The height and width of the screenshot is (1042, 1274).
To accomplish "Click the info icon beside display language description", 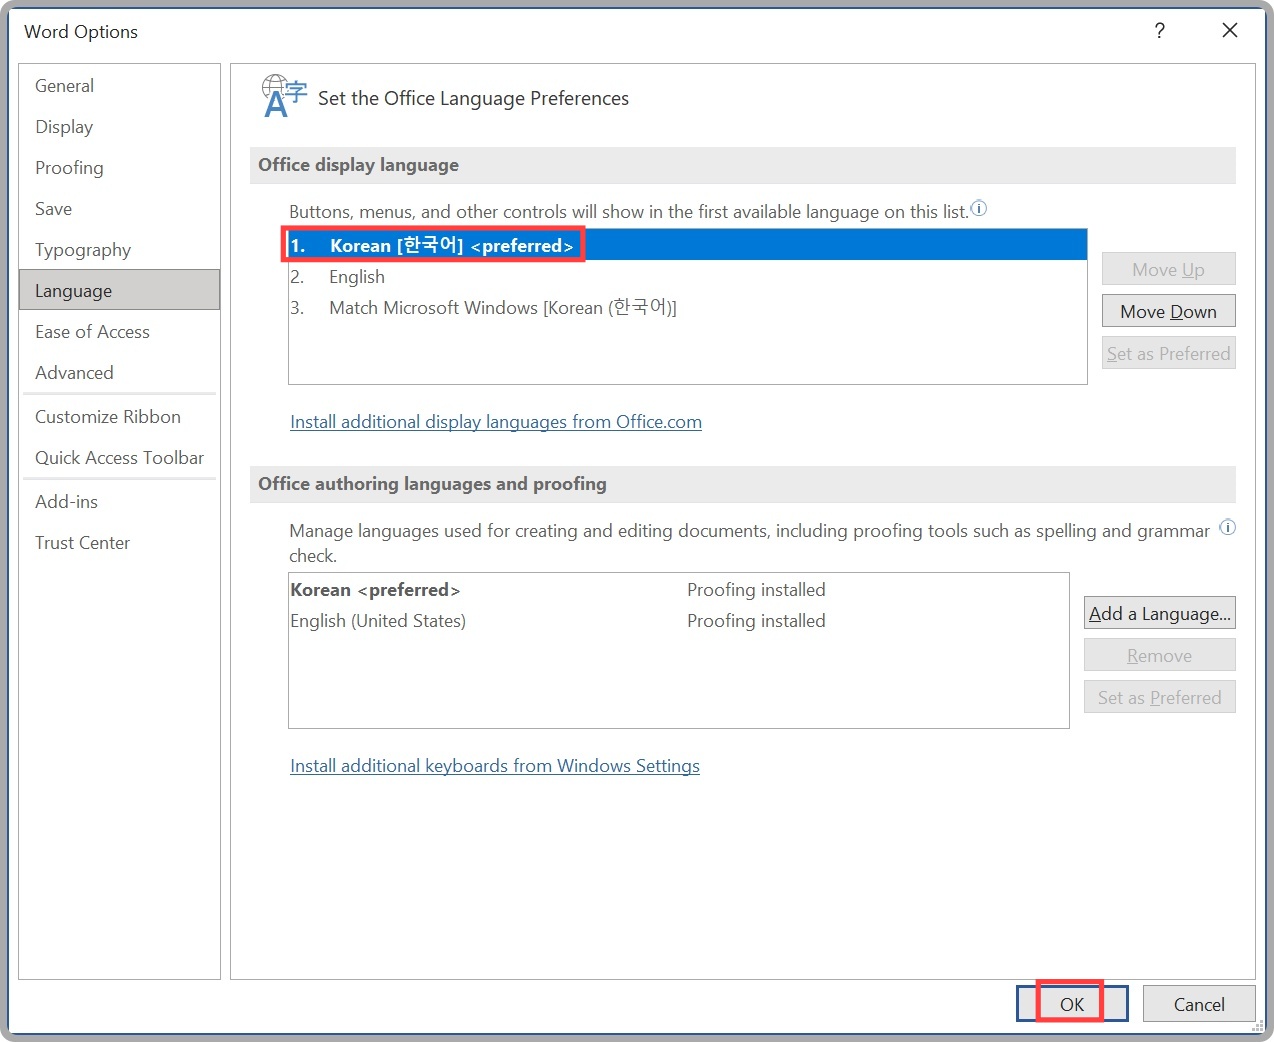I will pyautogui.click(x=979, y=209).
